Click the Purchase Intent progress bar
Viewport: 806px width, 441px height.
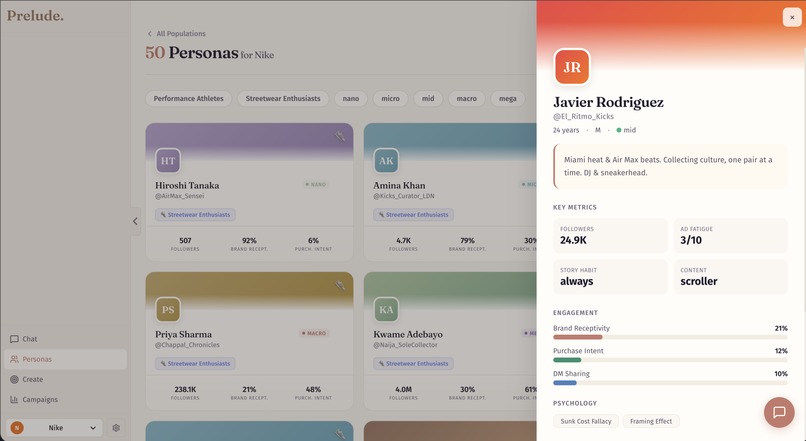pyautogui.click(x=670, y=360)
